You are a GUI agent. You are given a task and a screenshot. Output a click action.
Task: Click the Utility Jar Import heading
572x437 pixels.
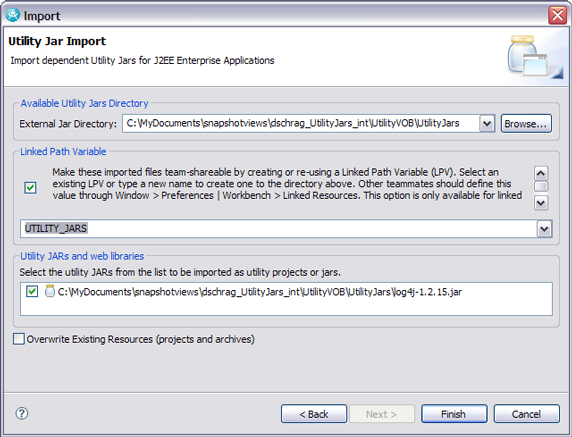tap(57, 41)
